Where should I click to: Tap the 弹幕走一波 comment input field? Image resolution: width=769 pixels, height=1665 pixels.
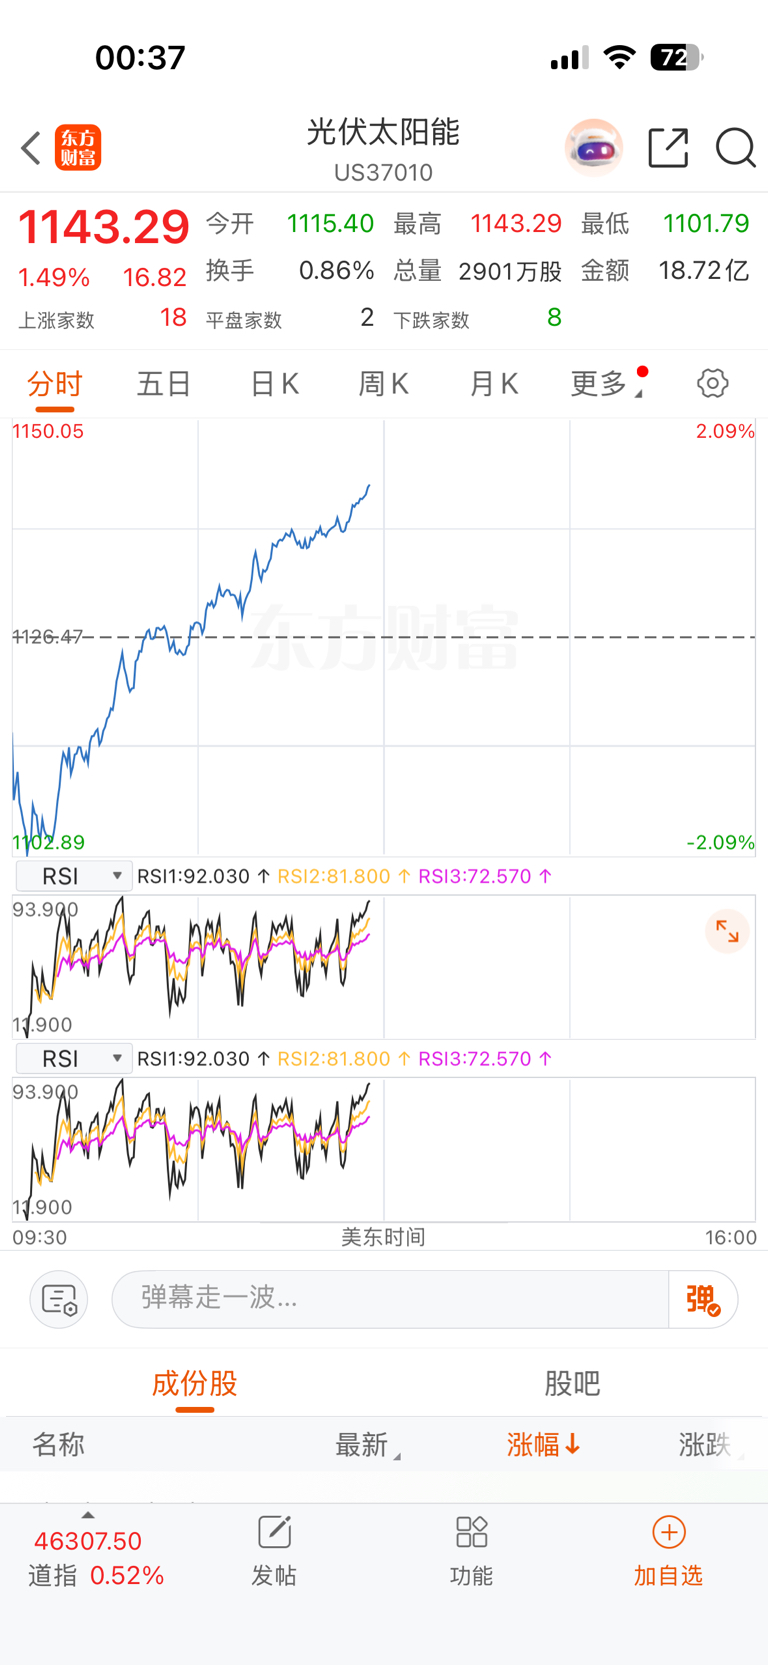pyautogui.click(x=390, y=1299)
